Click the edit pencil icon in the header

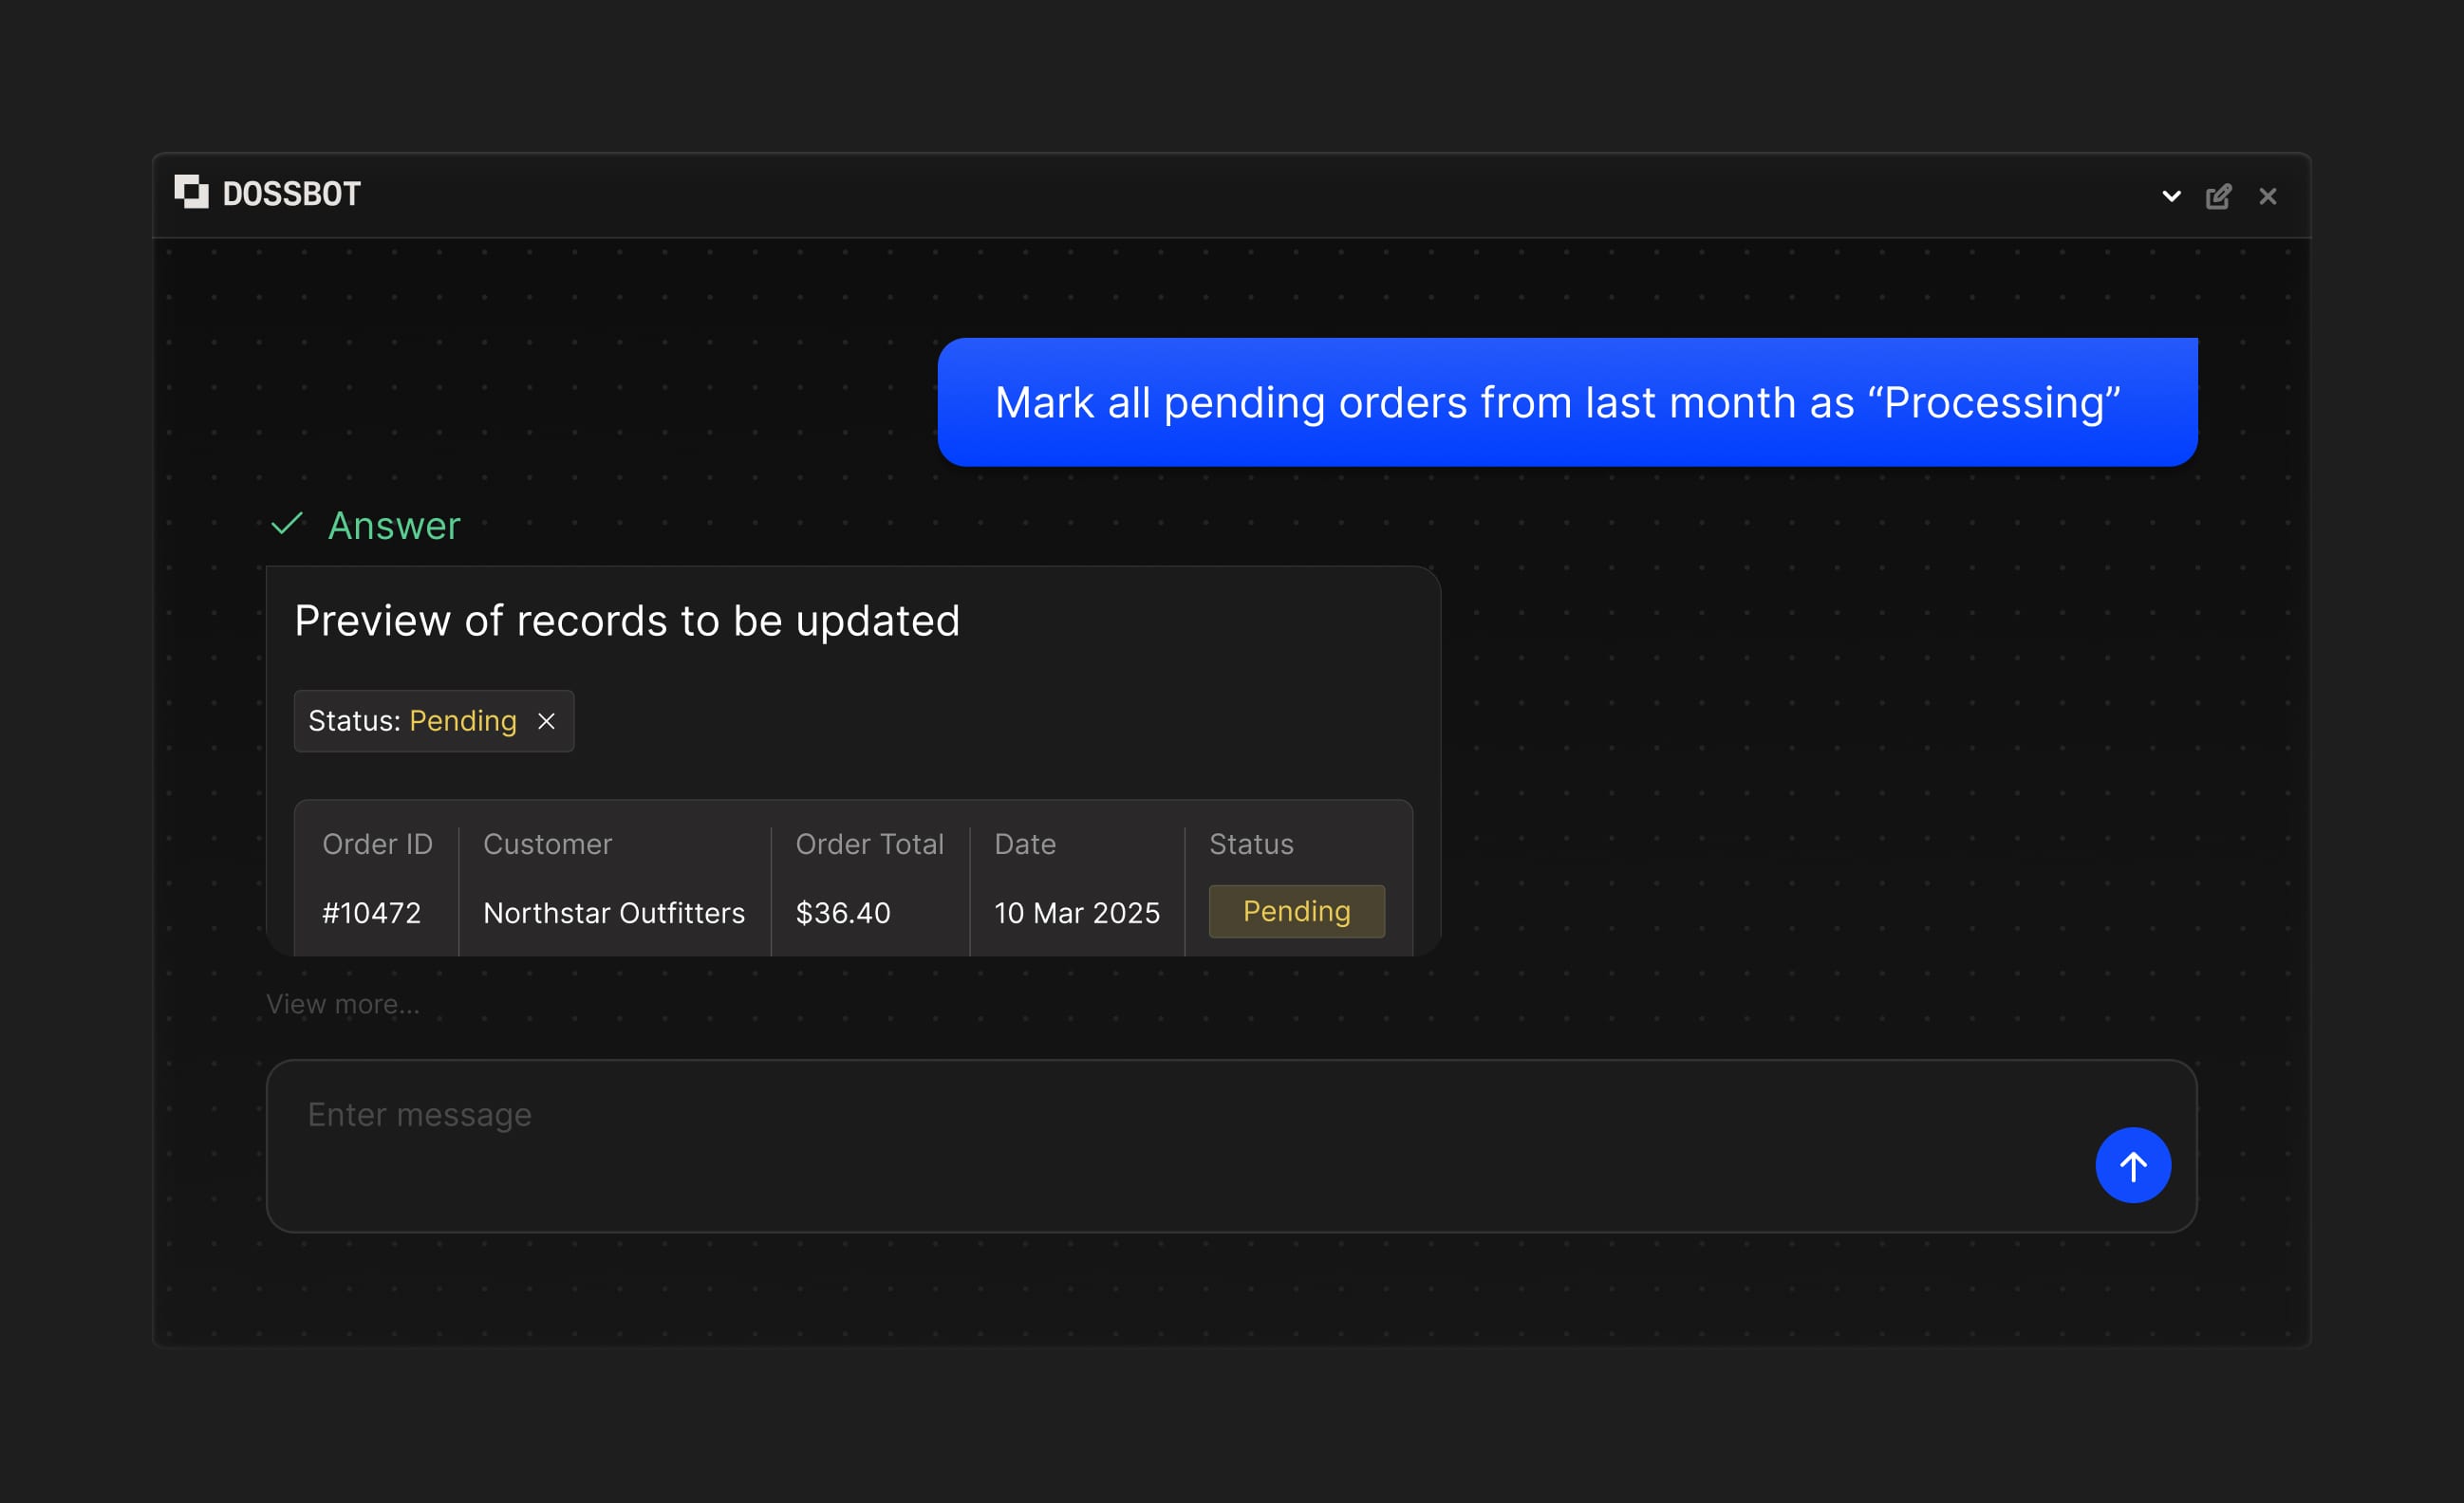[x=2219, y=195]
